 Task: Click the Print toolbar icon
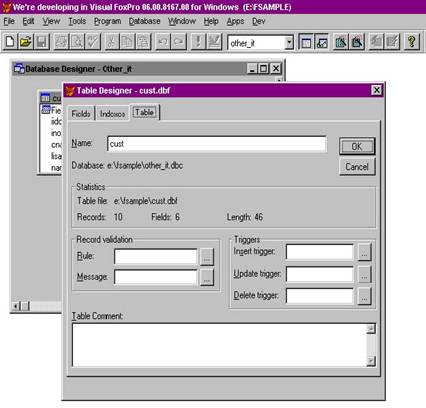(61, 42)
